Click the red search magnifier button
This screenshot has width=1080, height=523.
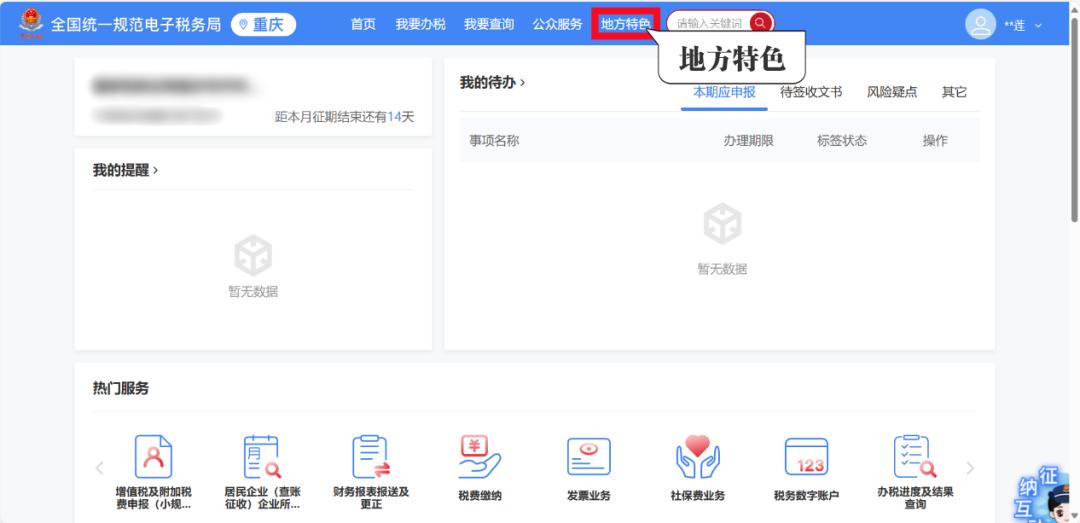tap(760, 24)
